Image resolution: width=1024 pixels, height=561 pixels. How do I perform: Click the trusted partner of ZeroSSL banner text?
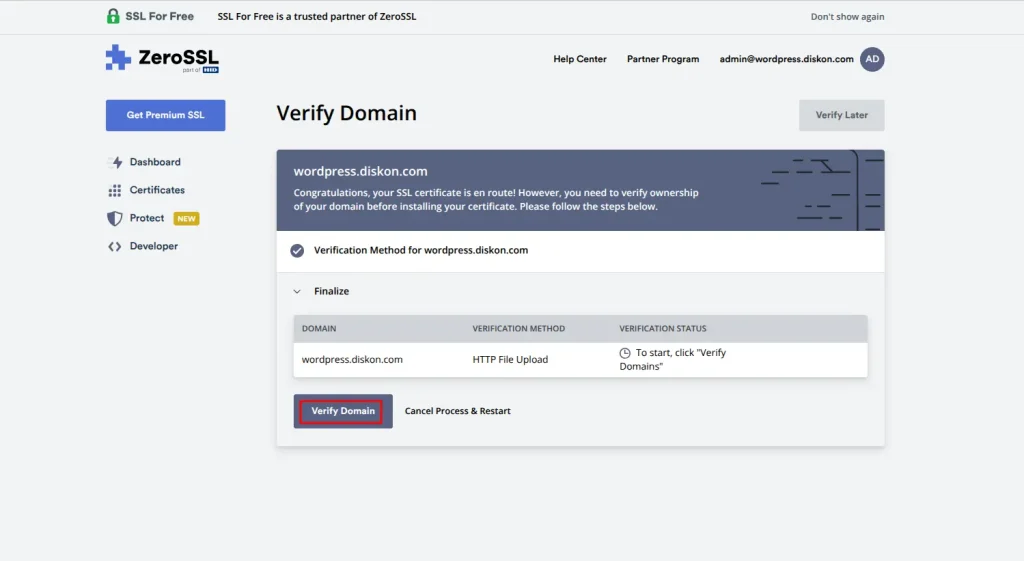tap(317, 16)
